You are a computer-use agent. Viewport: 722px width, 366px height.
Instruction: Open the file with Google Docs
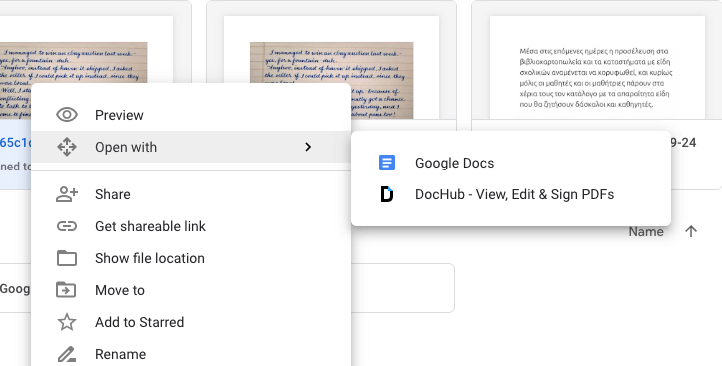click(x=511, y=163)
